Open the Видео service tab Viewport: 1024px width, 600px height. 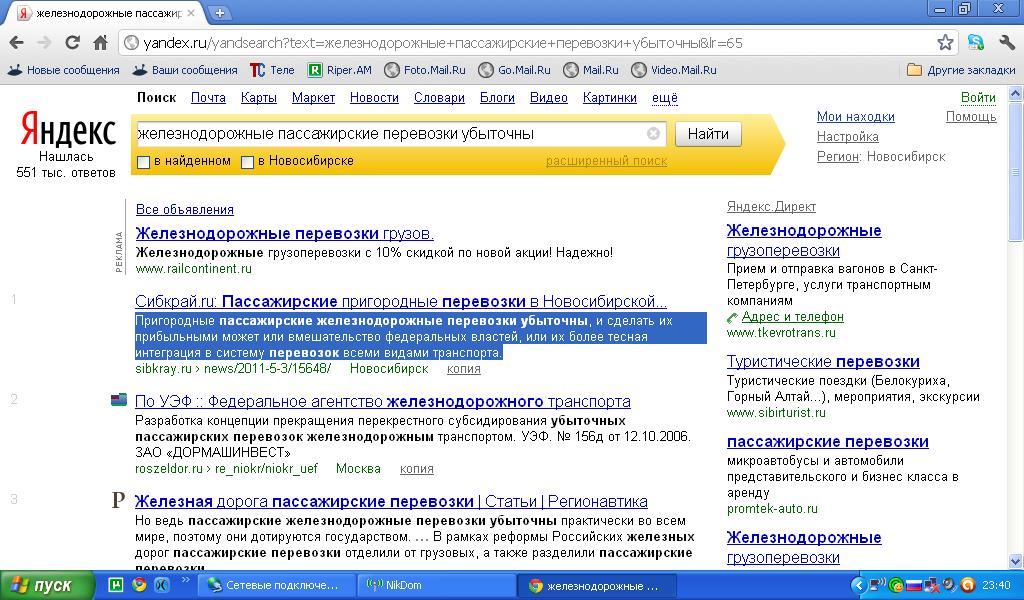[x=549, y=98]
